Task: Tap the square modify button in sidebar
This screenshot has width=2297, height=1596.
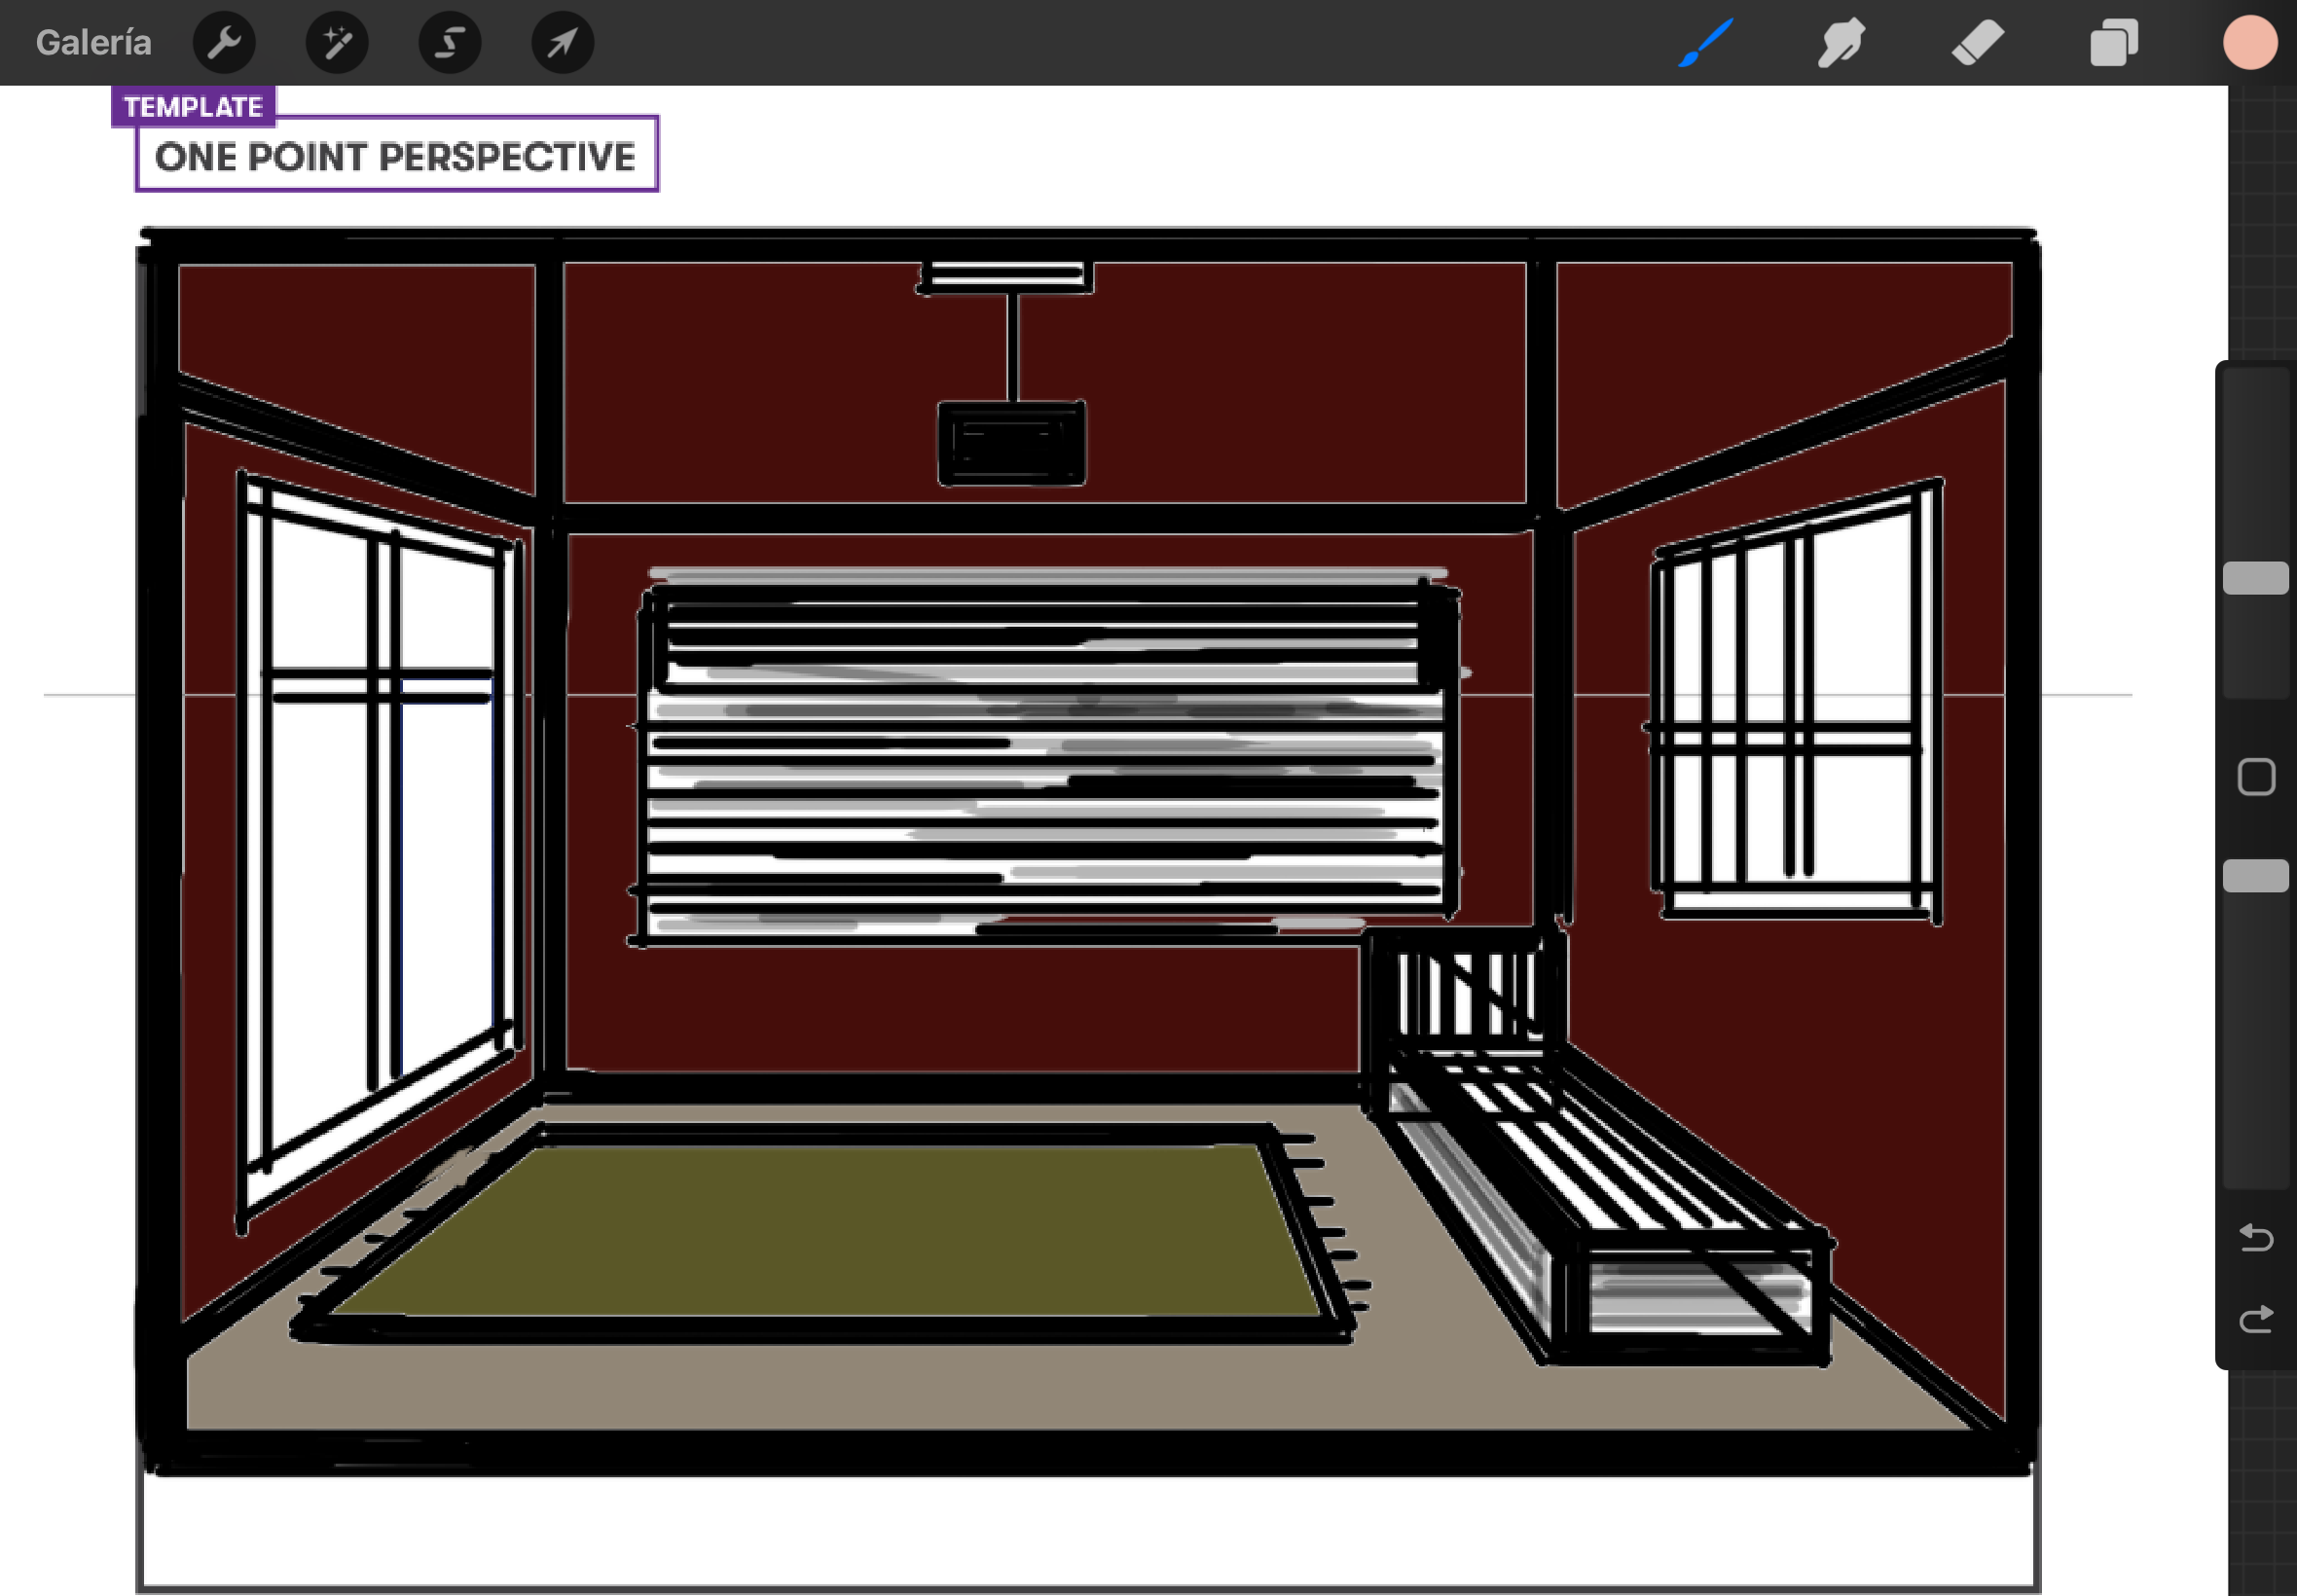Action: click(x=2256, y=777)
